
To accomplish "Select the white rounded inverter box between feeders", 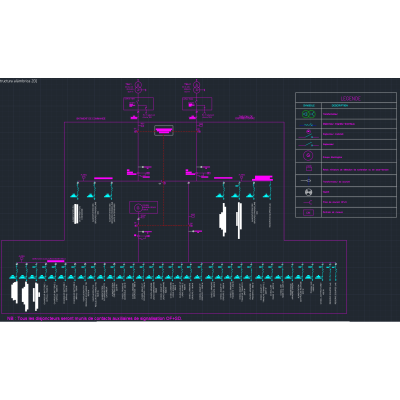I will pyautogui.click(x=163, y=130).
